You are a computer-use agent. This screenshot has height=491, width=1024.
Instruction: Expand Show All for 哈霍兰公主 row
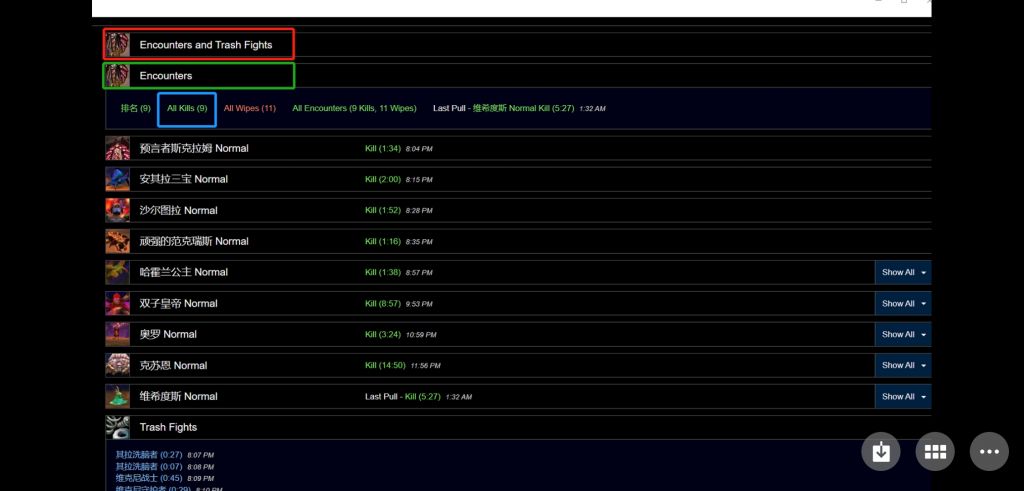click(903, 272)
